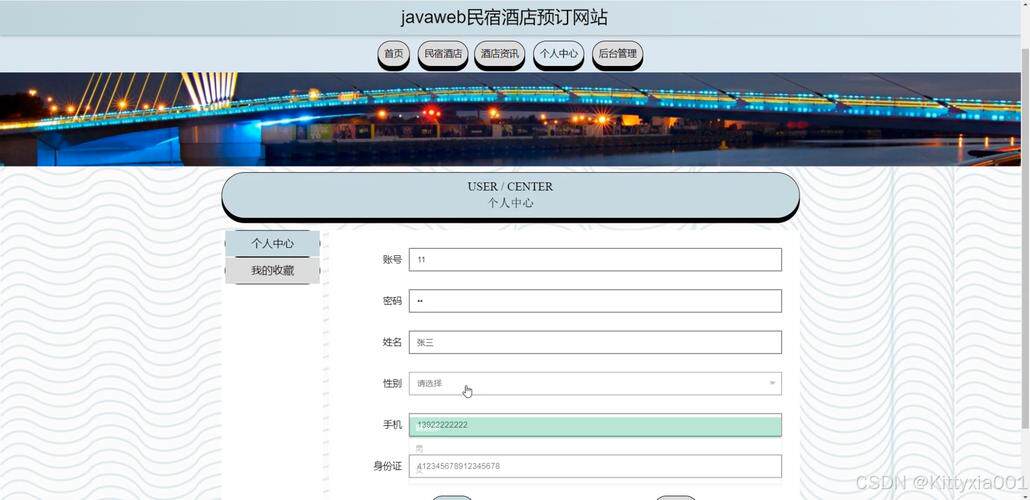
Task: Click the javaweb民宿酒店预订网站 site title
Action: point(504,17)
